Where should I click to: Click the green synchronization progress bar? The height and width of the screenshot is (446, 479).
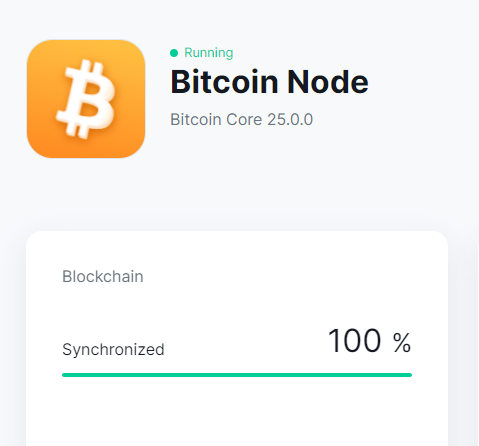point(237,375)
